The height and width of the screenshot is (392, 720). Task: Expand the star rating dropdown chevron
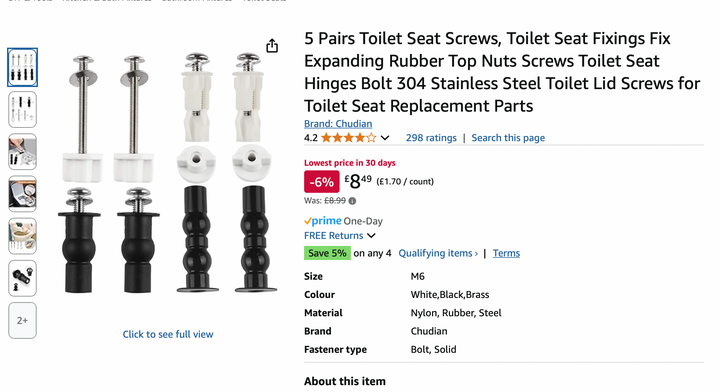[x=385, y=138]
